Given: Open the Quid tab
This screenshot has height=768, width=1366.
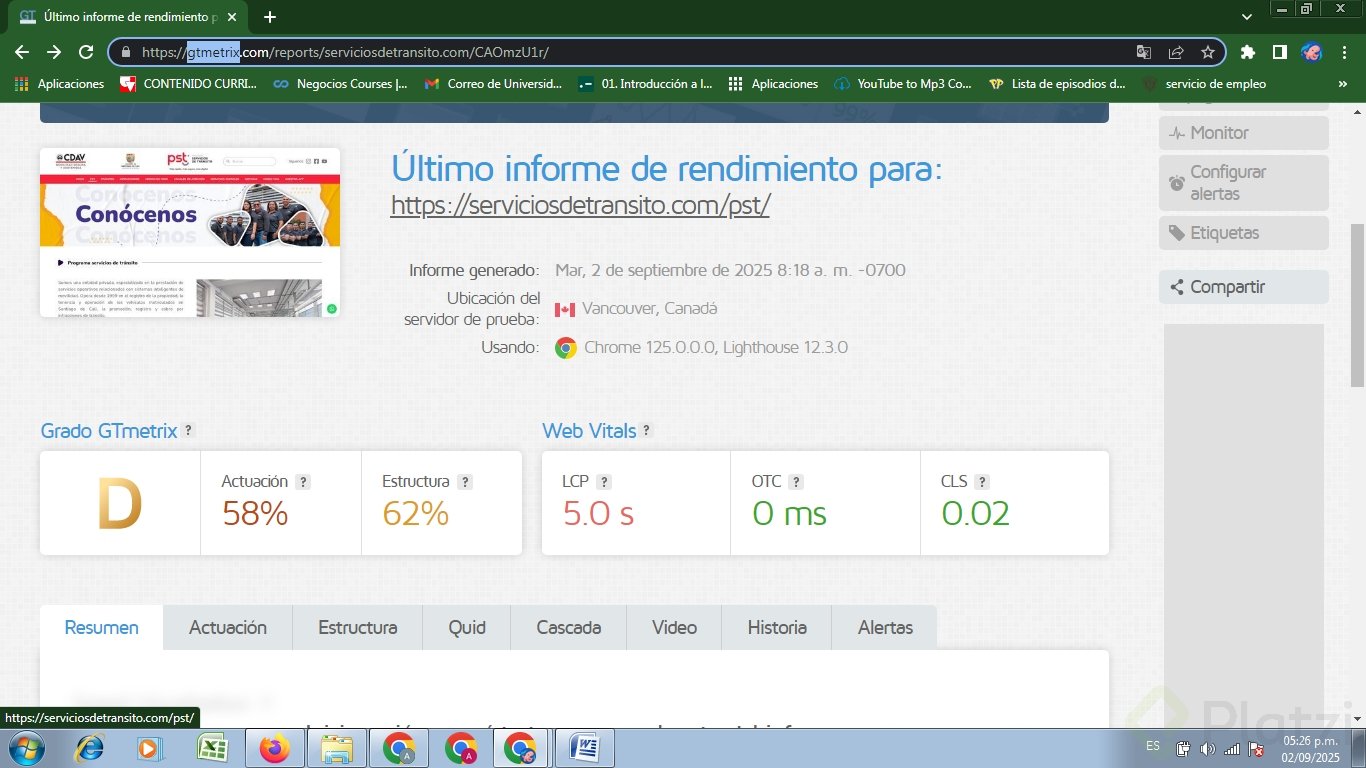Looking at the screenshot, I should (467, 628).
